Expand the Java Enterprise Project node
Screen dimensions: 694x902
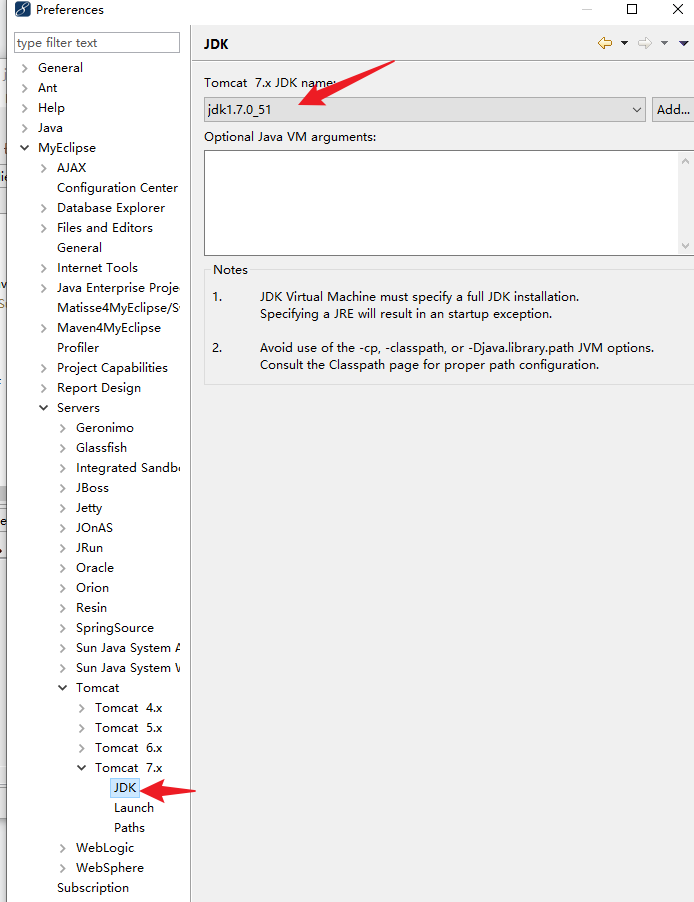tap(44, 288)
